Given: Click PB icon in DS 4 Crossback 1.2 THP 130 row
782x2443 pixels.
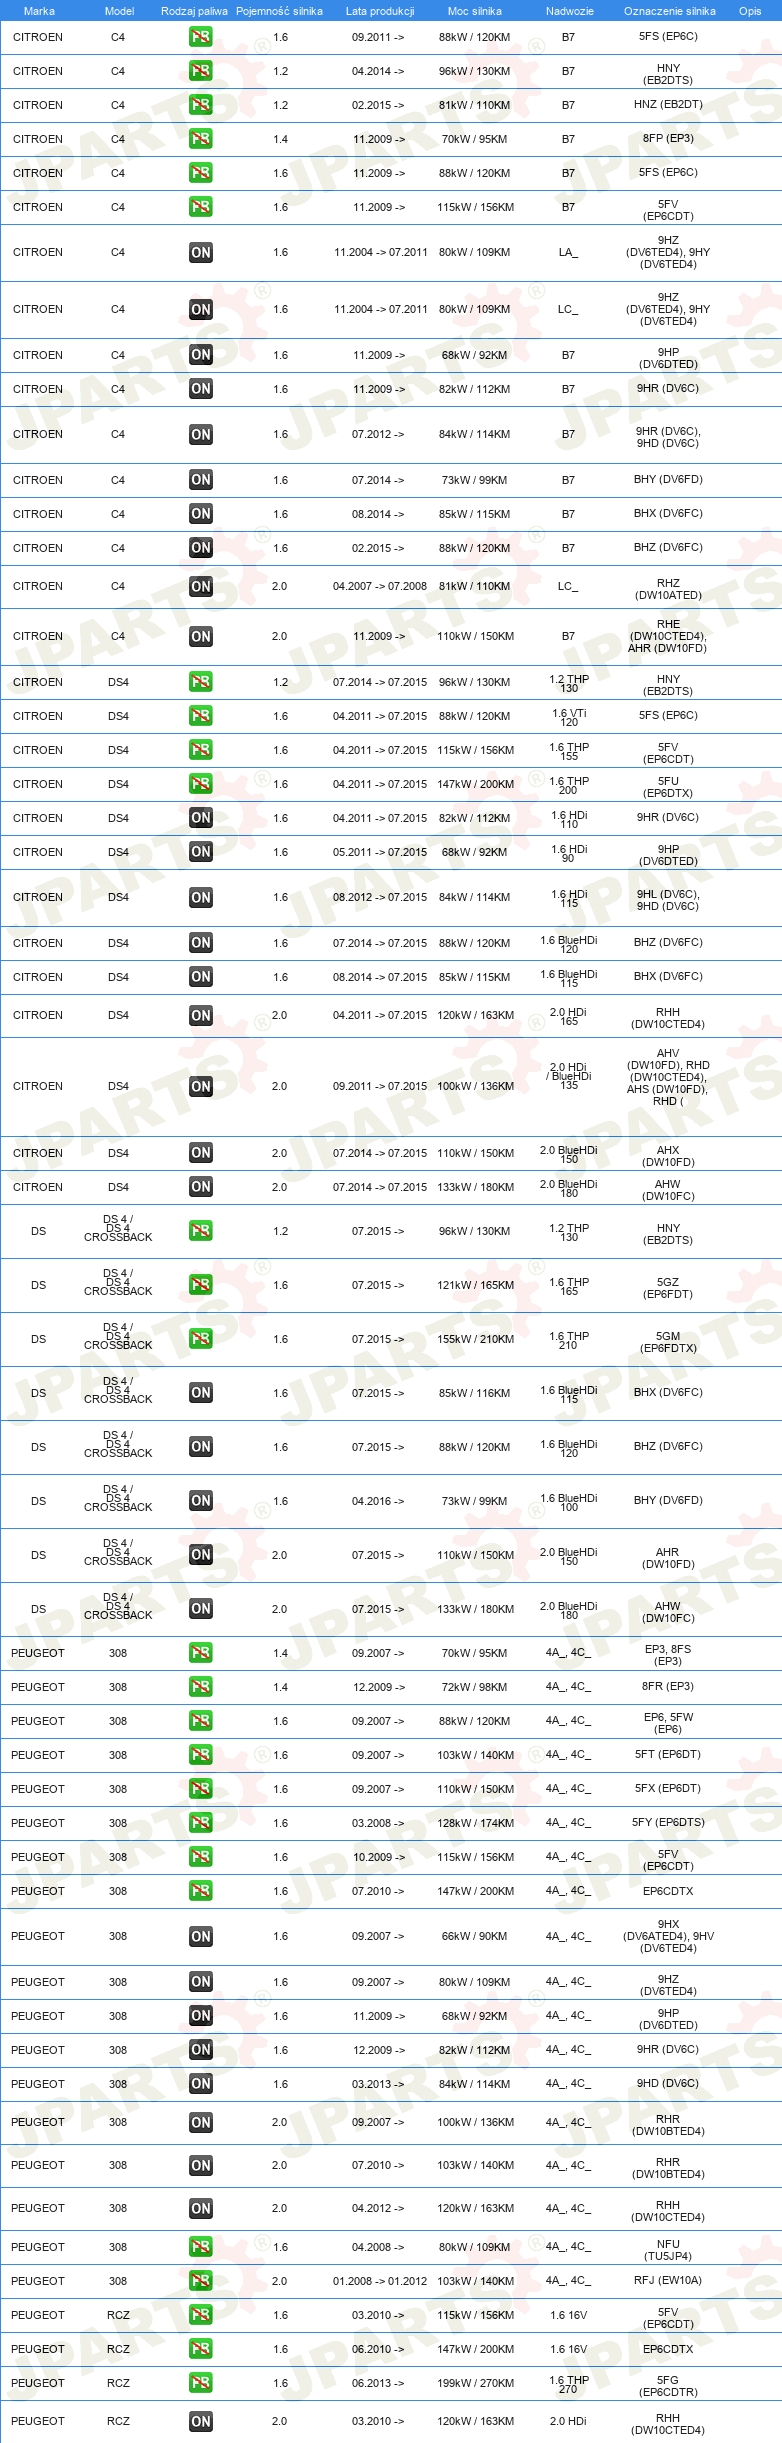Looking at the screenshot, I should 200,1231.
